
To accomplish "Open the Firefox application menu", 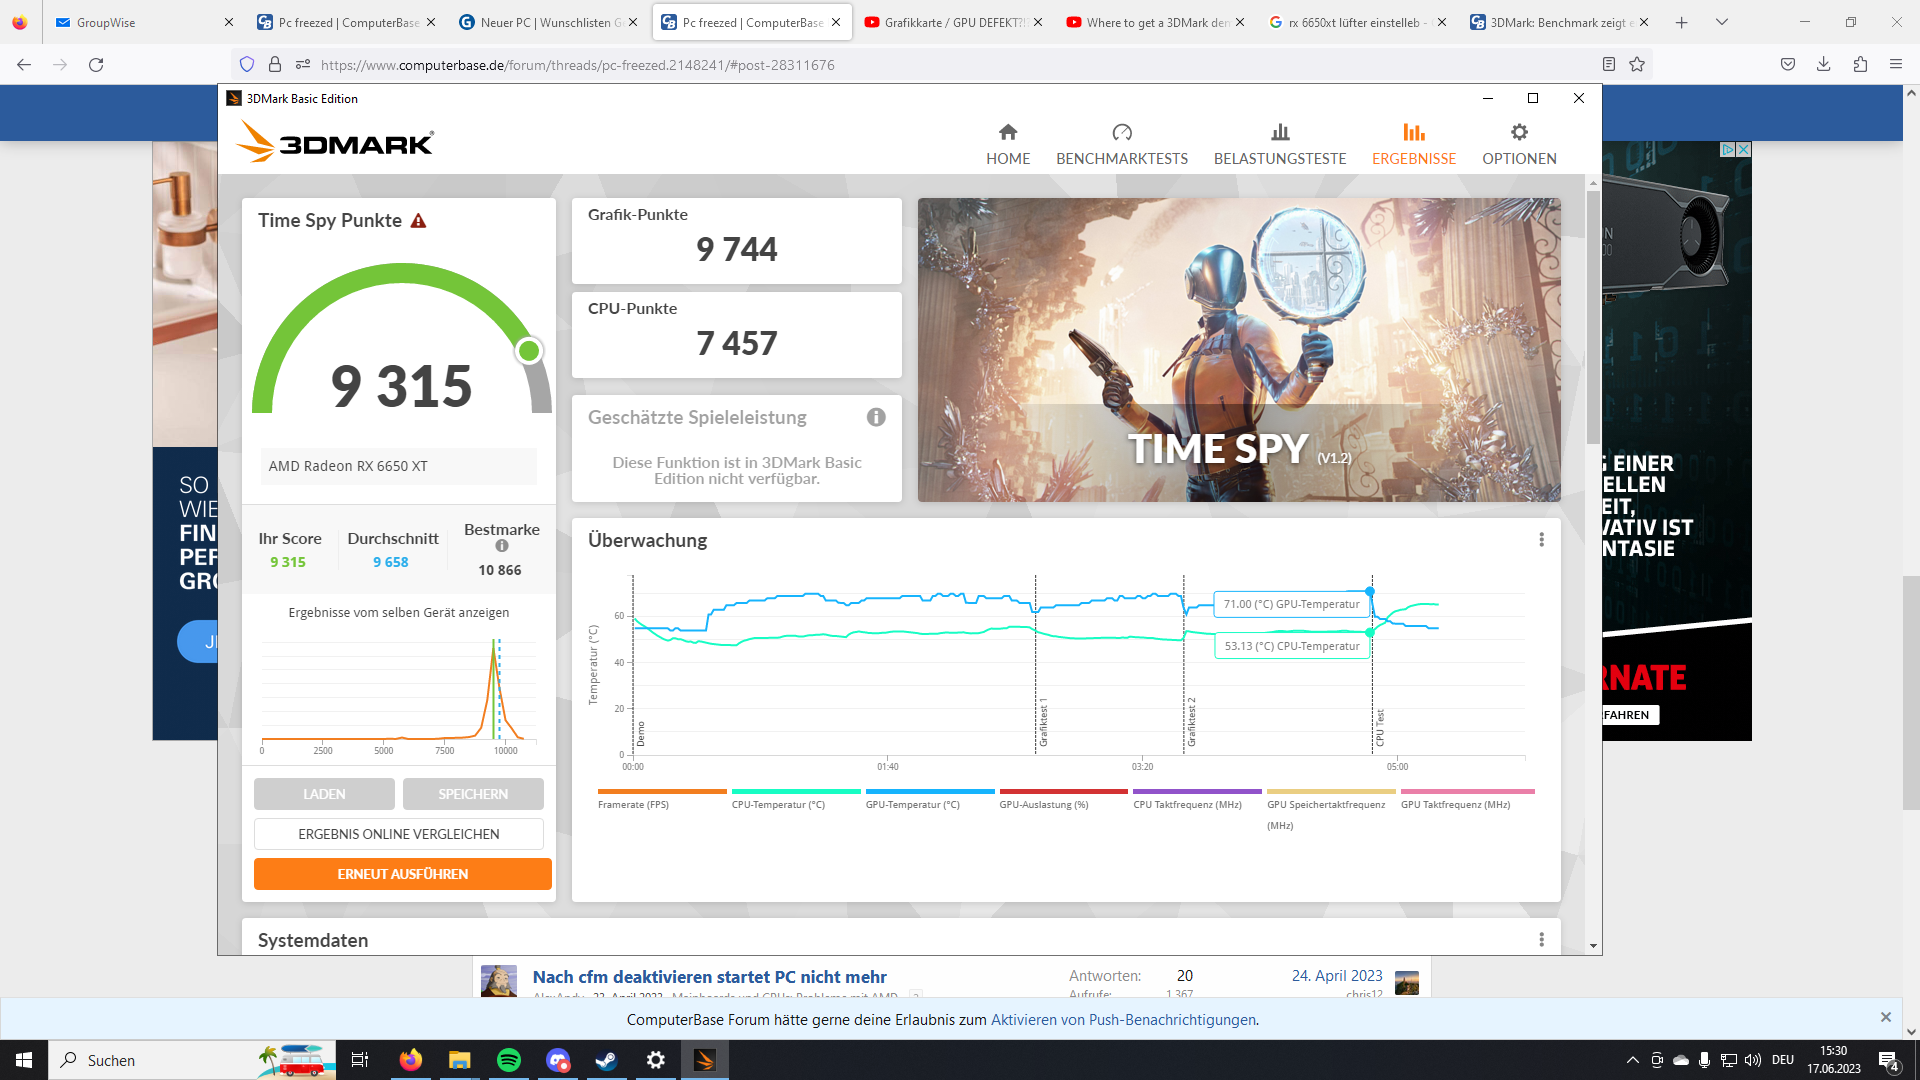I will pos(1895,64).
